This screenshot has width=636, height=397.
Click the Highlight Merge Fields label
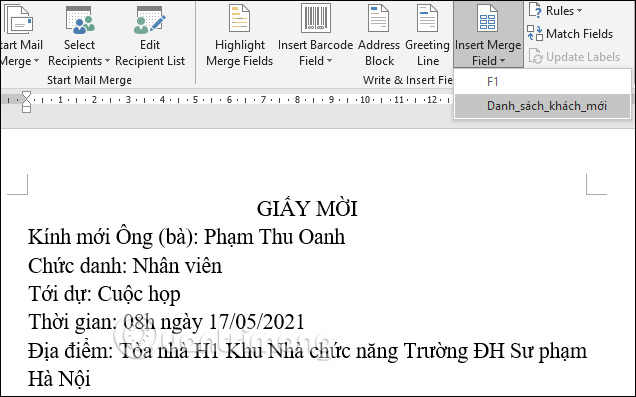pyautogui.click(x=239, y=53)
